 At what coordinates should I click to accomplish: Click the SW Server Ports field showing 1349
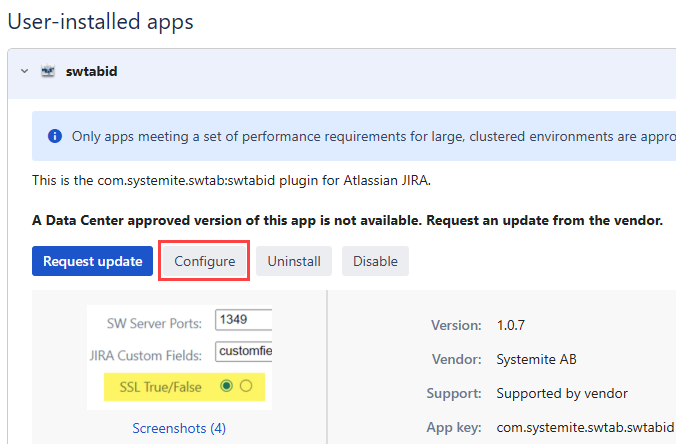[244, 319]
